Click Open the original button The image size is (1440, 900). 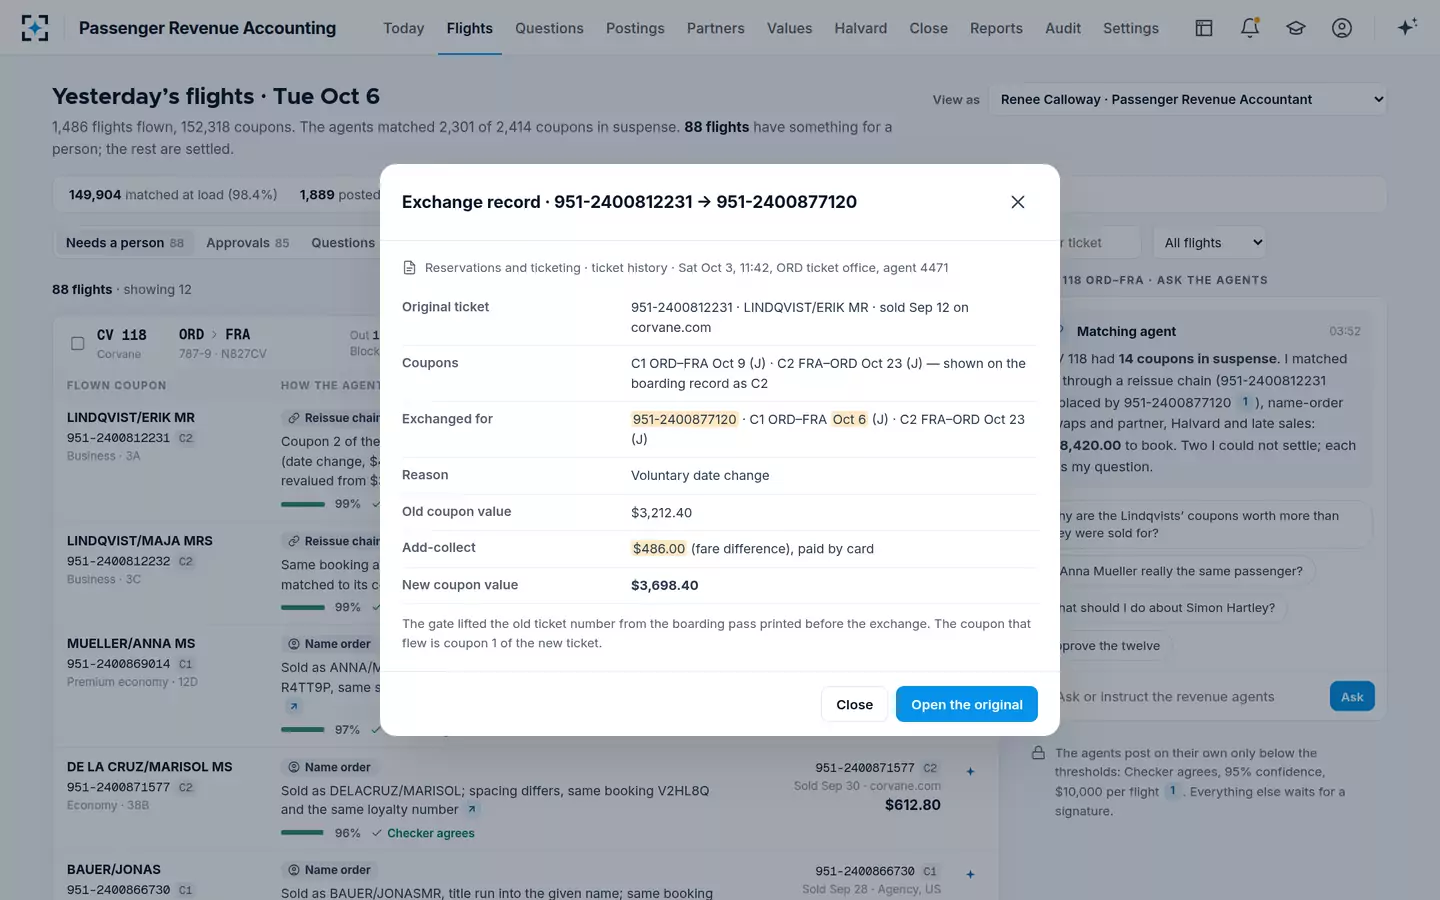967,704
